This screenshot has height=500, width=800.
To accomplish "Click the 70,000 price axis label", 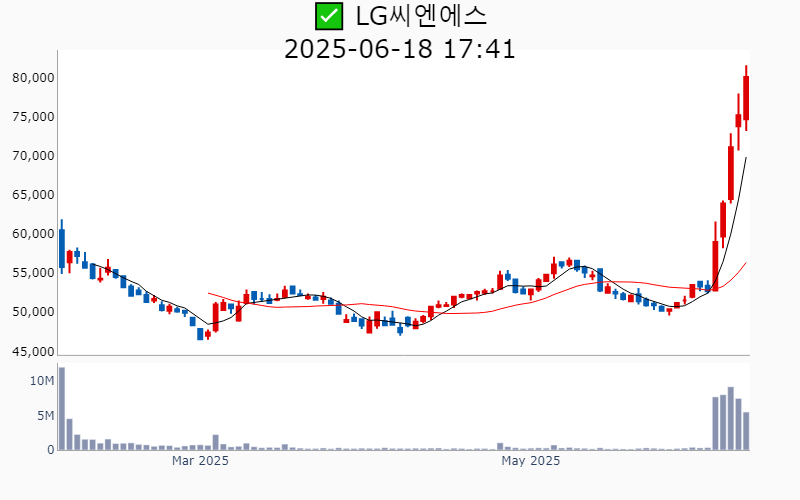I will click(x=33, y=156).
